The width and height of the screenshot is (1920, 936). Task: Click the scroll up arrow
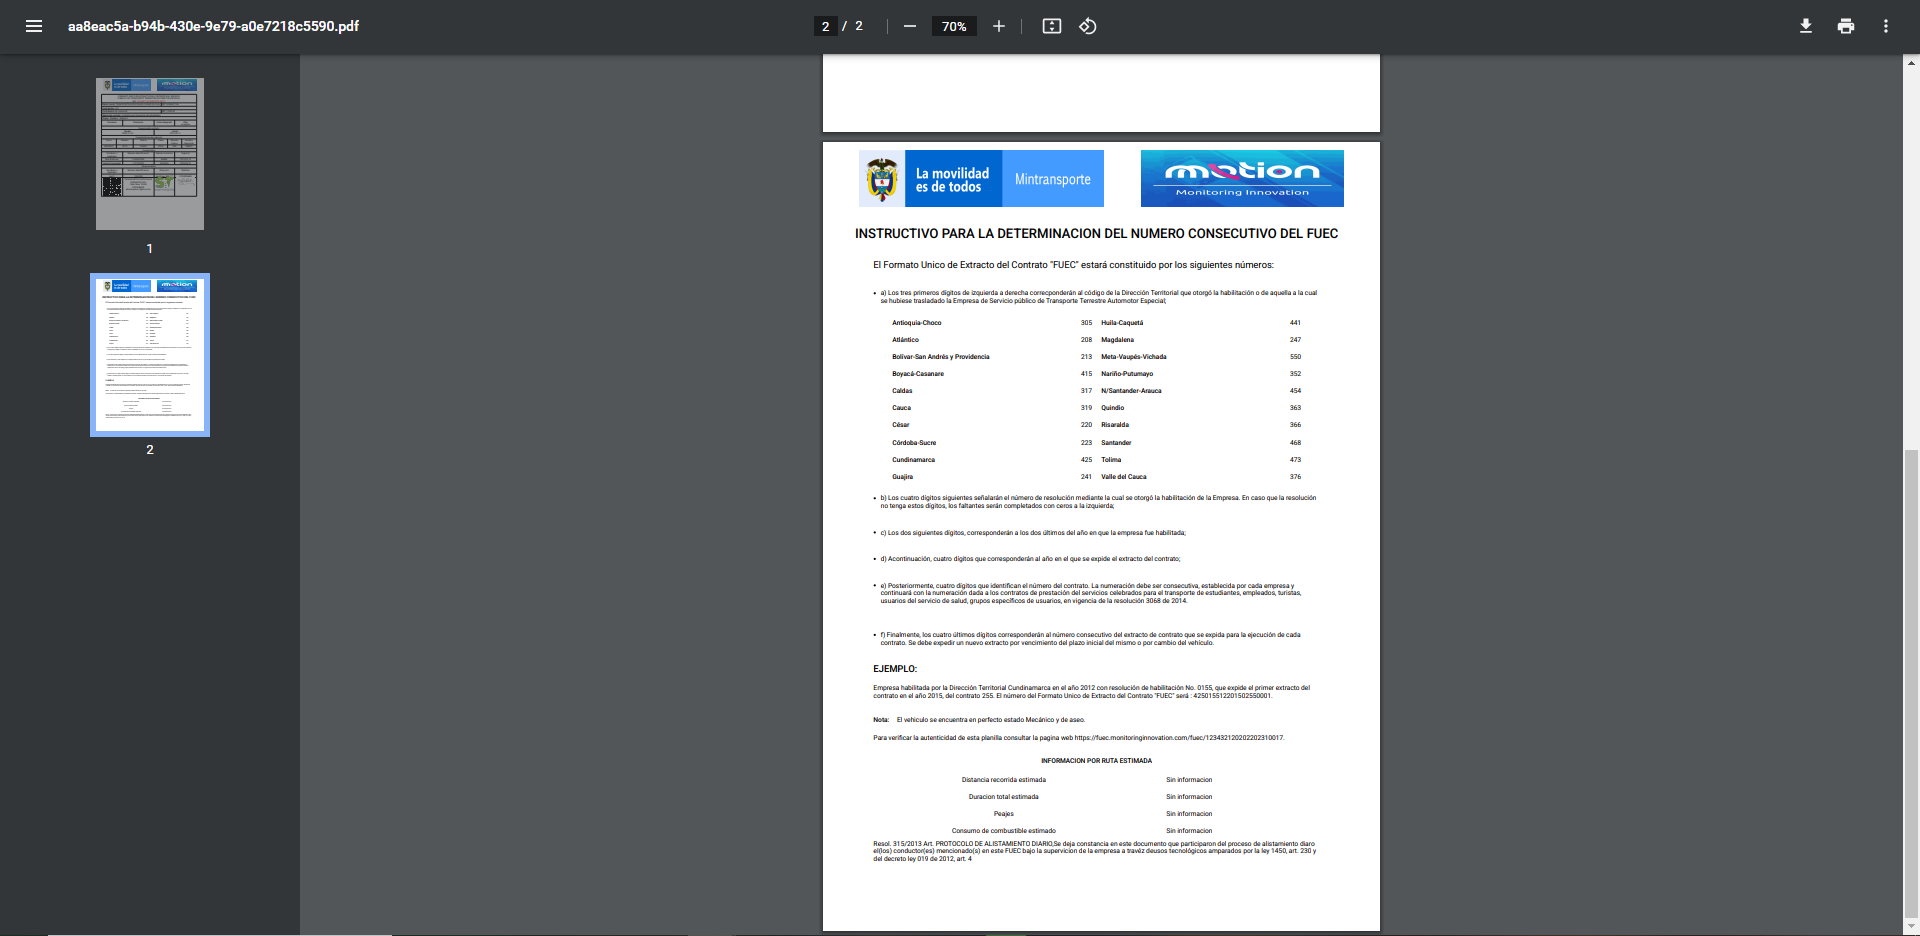click(x=1911, y=62)
